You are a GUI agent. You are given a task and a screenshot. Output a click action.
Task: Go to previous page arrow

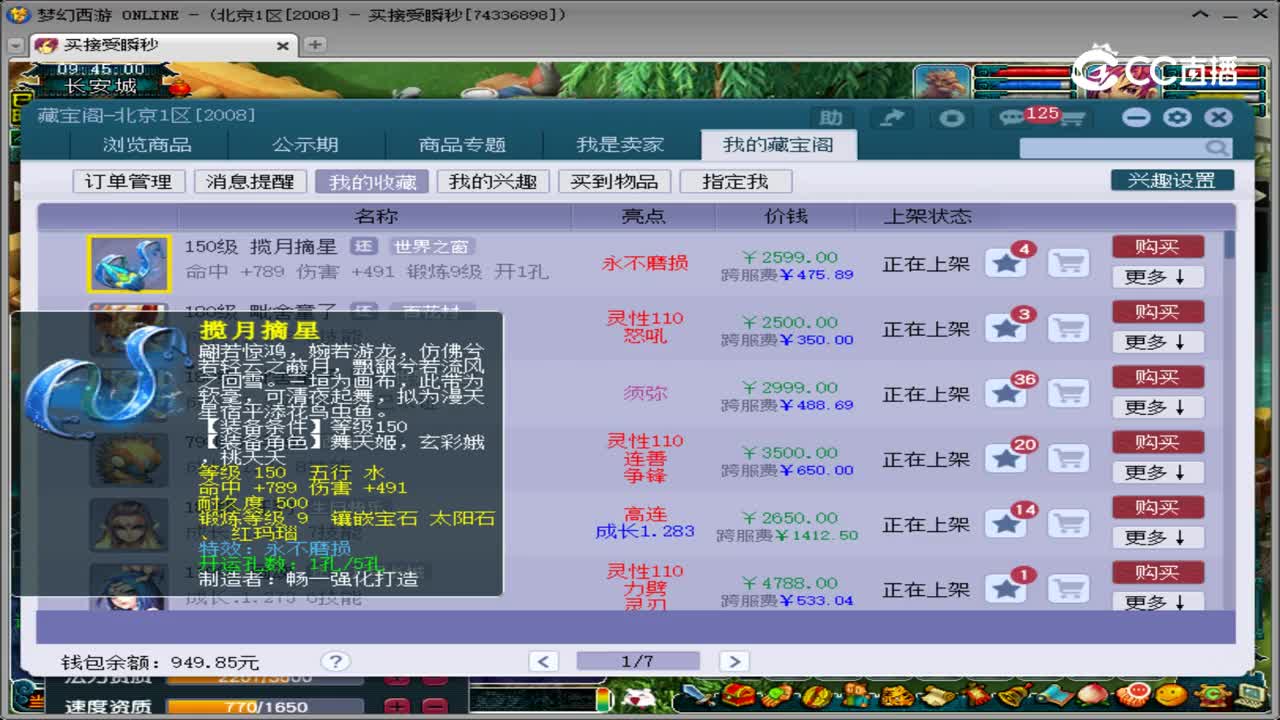coord(543,661)
